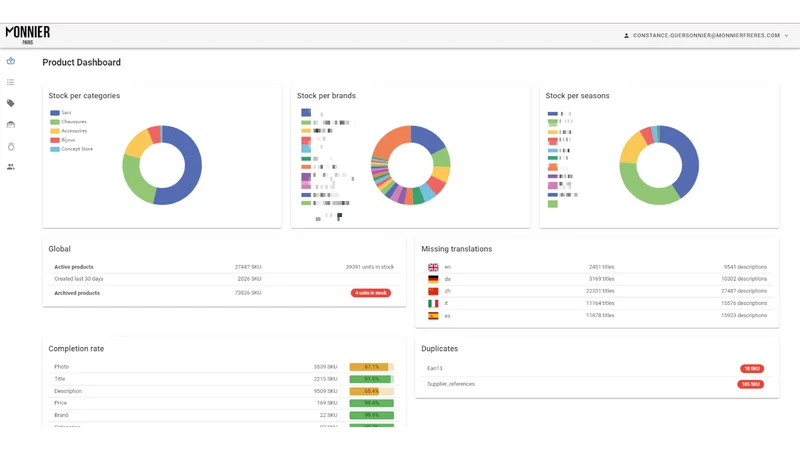Click '15576 descriptions' in the it row
The width and height of the screenshot is (800, 450).
(x=744, y=304)
